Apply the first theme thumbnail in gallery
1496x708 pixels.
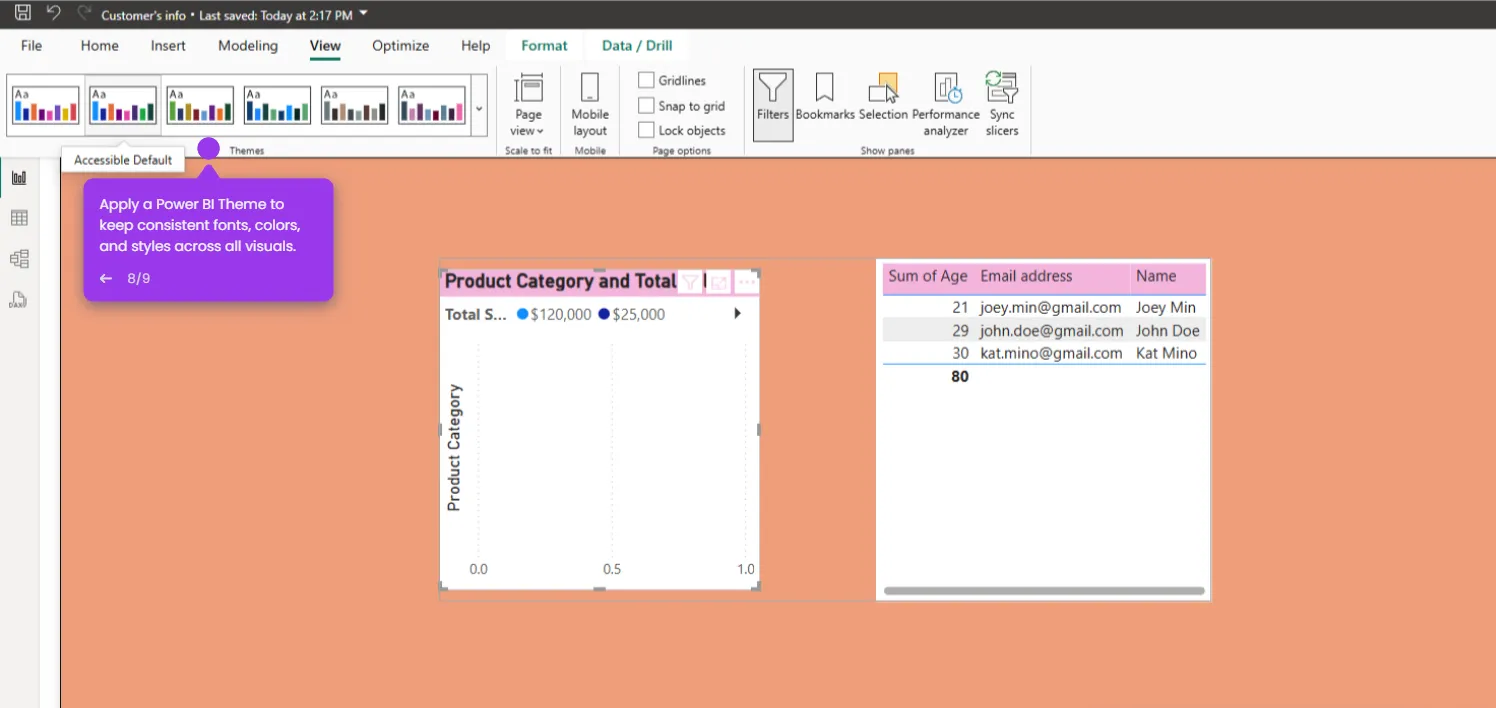(46, 105)
